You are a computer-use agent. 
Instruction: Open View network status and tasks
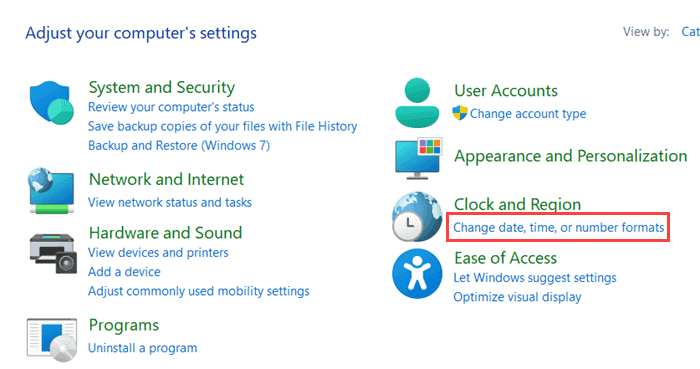click(x=170, y=203)
